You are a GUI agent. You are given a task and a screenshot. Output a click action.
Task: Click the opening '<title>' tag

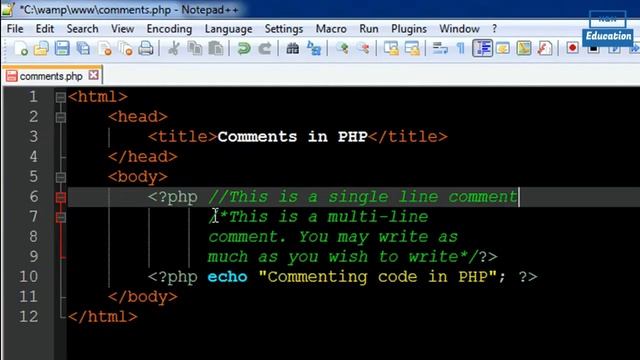click(x=182, y=137)
